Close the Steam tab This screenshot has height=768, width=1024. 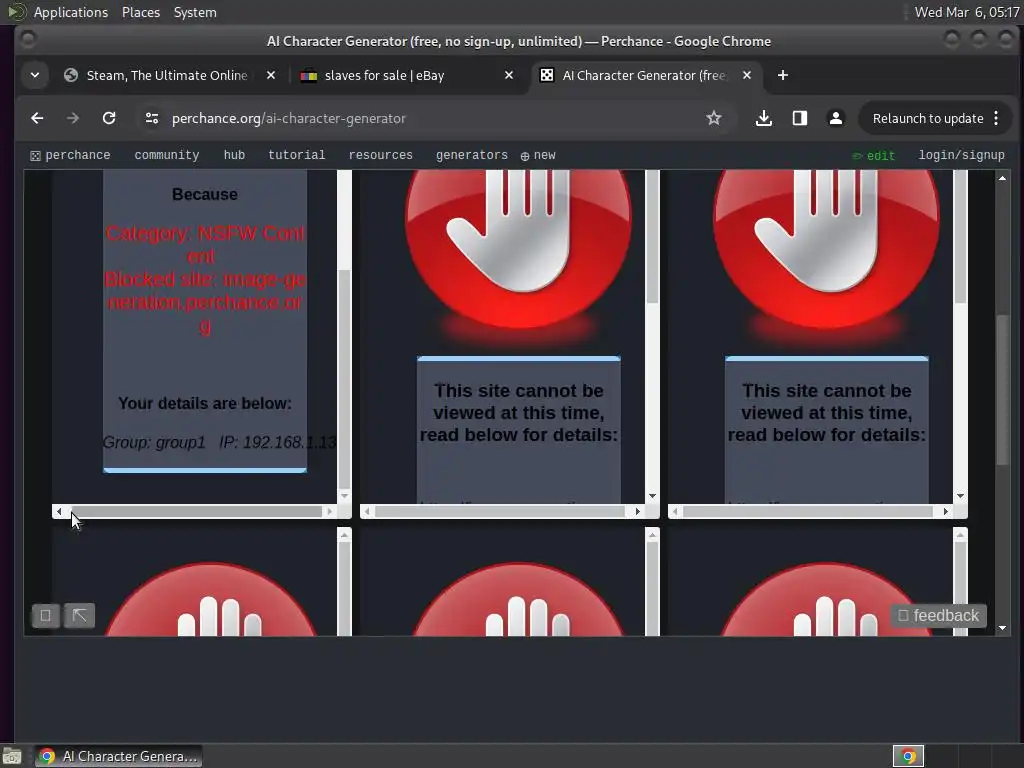point(270,76)
